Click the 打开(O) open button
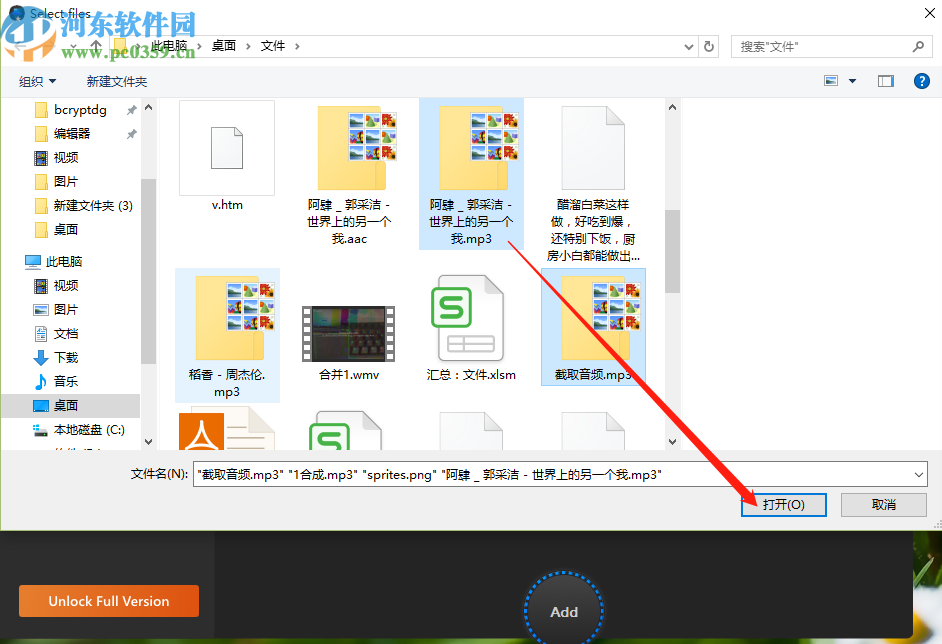Viewport: 942px width, 644px height. coord(783,505)
